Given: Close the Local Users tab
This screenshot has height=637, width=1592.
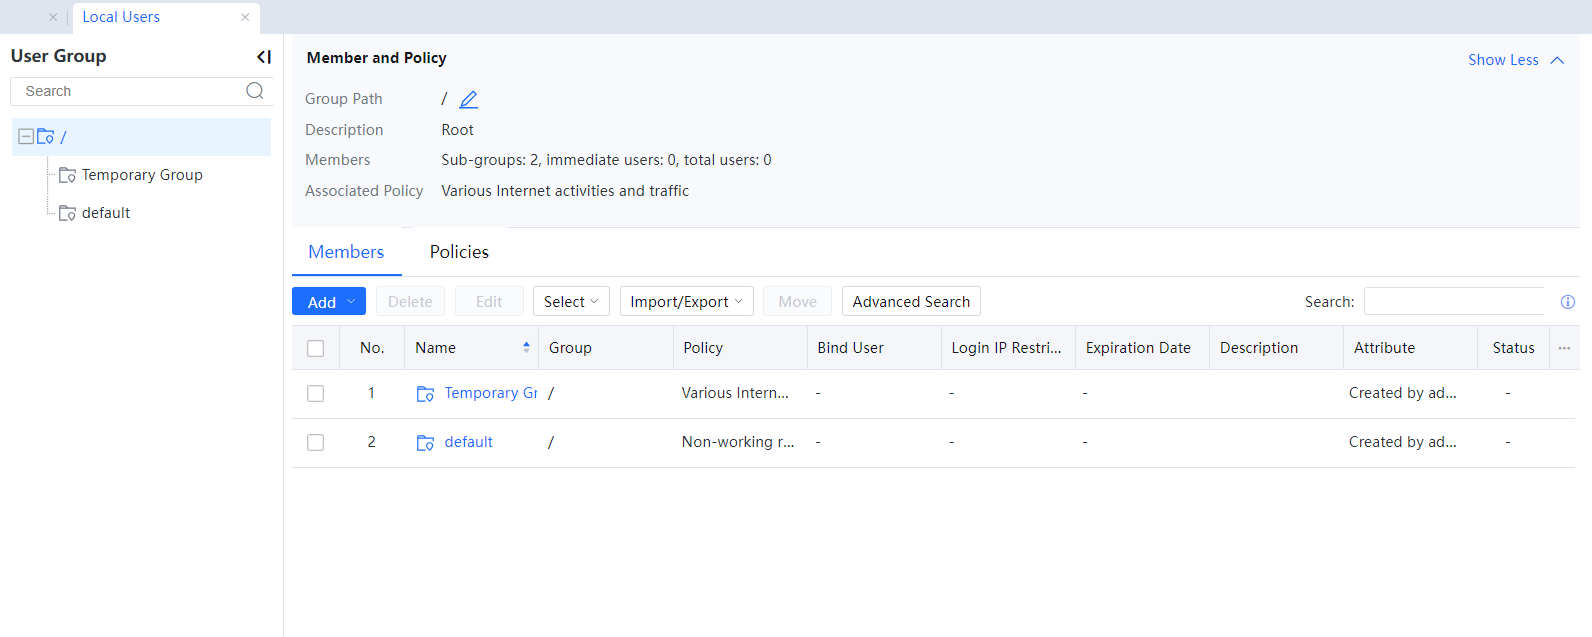Looking at the screenshot, I should coord(245,17).
